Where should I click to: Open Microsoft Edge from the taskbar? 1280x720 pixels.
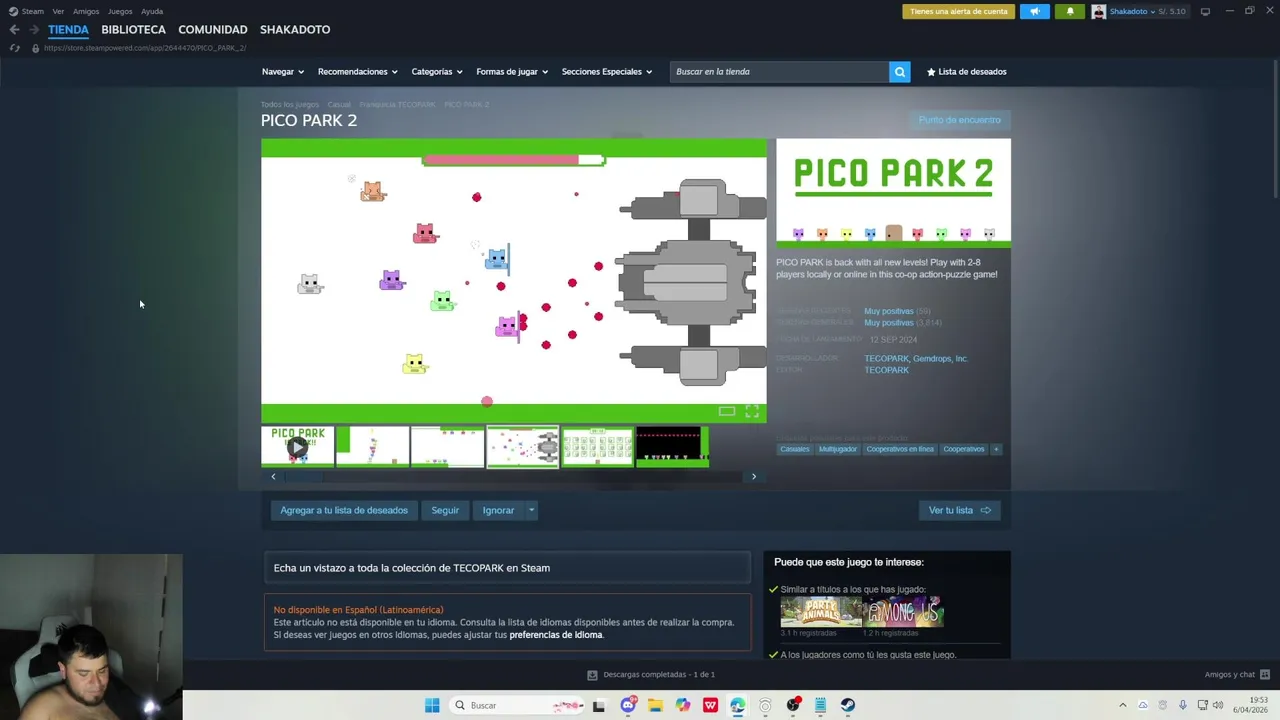click(x=738, y=705)
